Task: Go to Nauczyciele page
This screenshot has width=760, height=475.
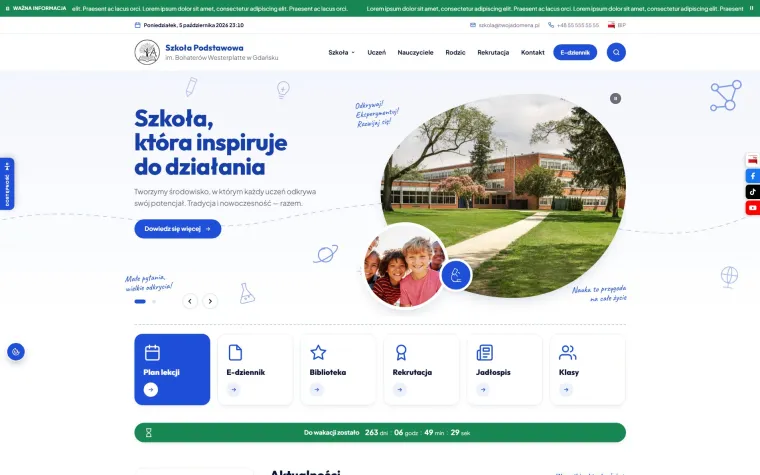Action: click(415, 52)
